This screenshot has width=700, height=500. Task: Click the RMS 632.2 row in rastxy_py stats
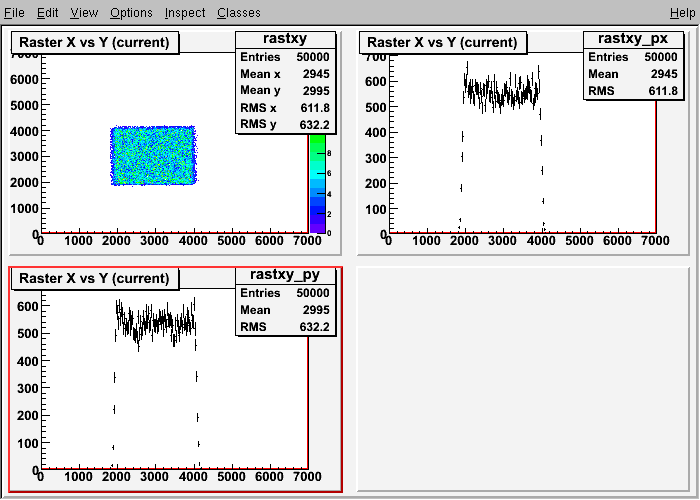click(x=285, y=327)
